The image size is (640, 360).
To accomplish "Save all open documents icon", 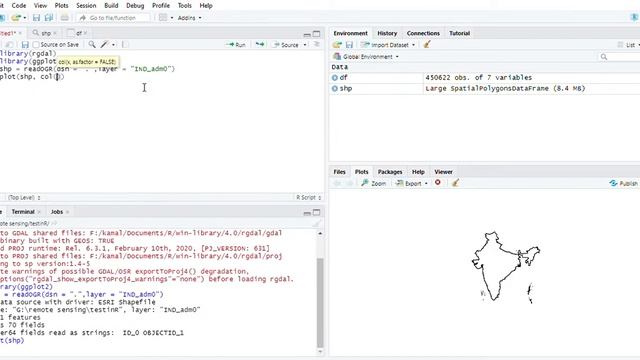I will 49,18.
